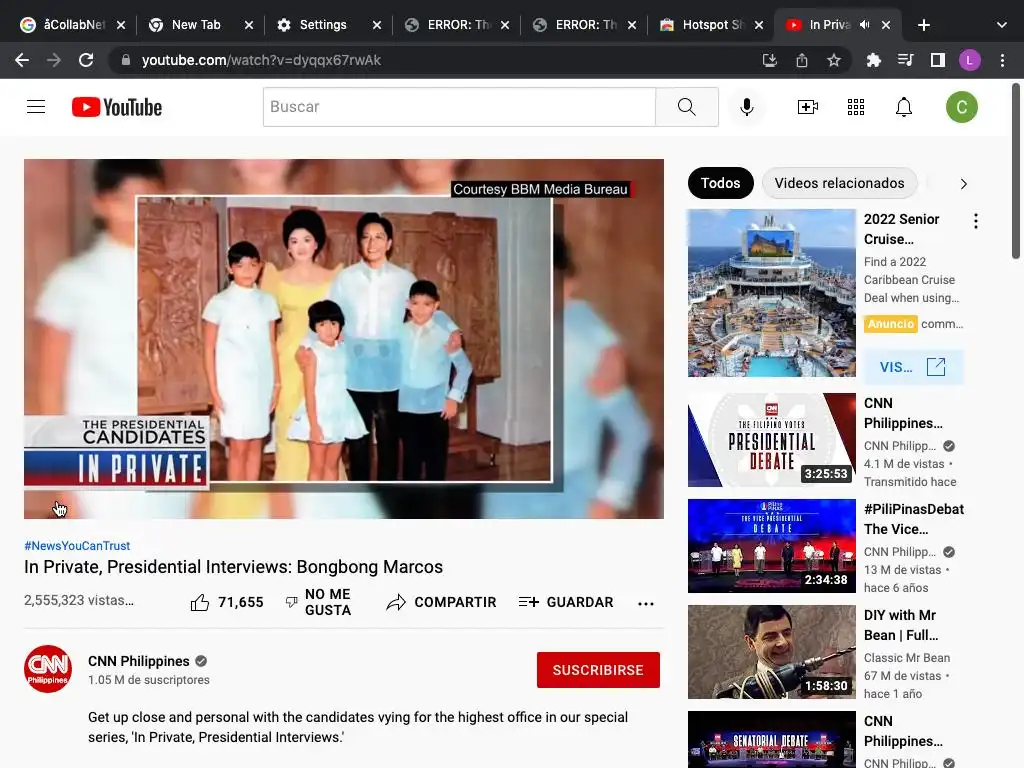Click the speaker icon on the YouTube tab

[865, 25]
